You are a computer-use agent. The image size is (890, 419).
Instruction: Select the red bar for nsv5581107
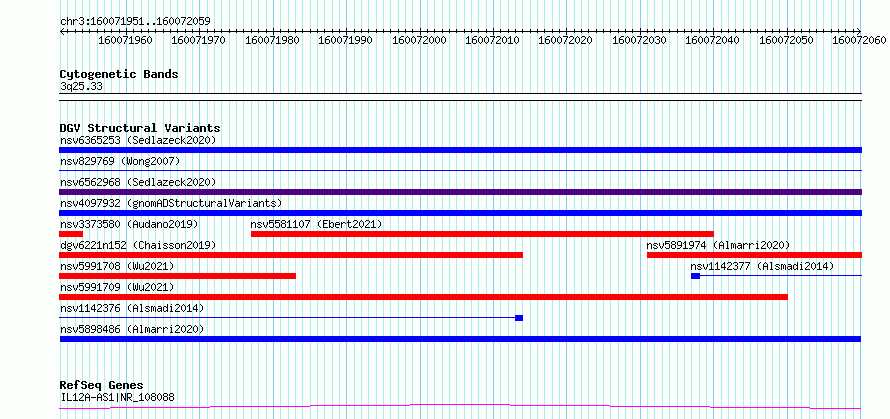pyautogui.click(x=482, y=234)
